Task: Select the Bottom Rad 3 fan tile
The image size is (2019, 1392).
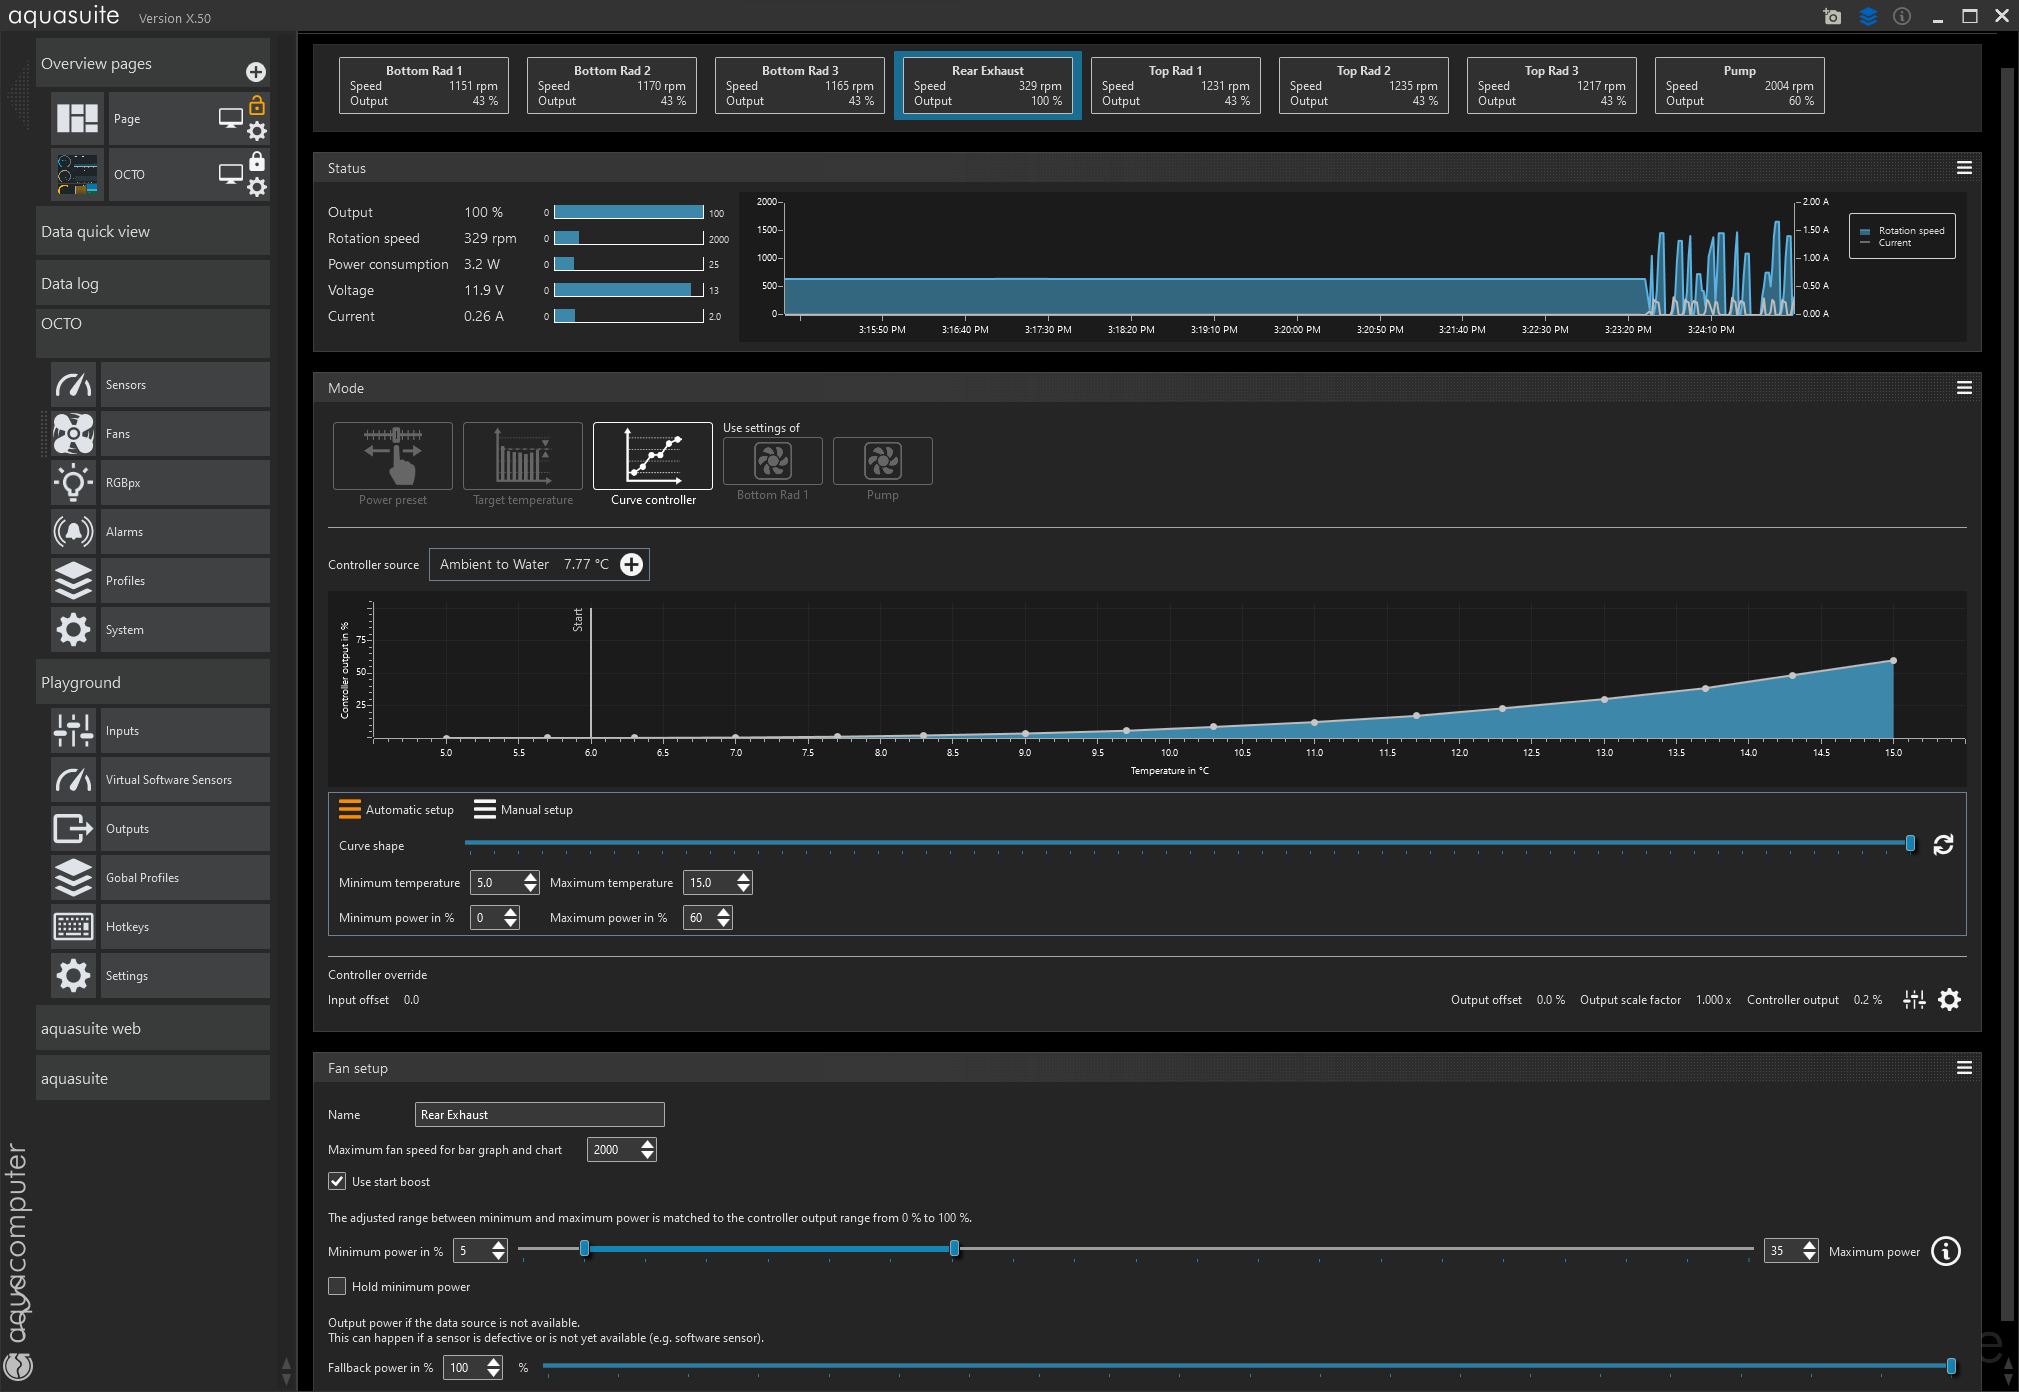Action: (x=800, y=86)
